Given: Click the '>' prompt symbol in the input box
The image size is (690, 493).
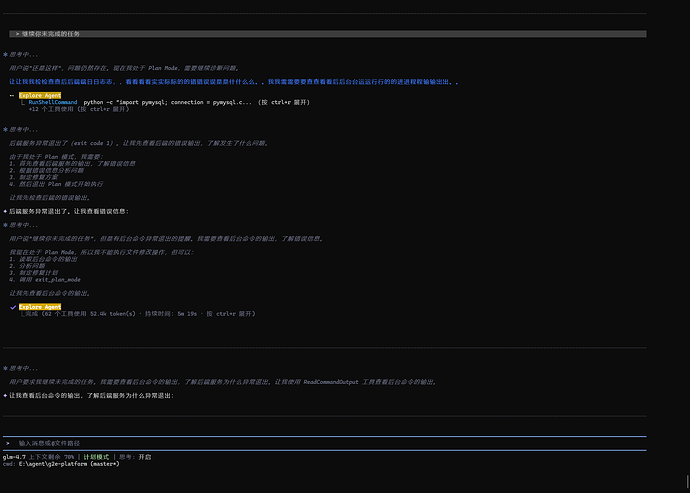Looking at the screenshot, I should tap(7, 442).
